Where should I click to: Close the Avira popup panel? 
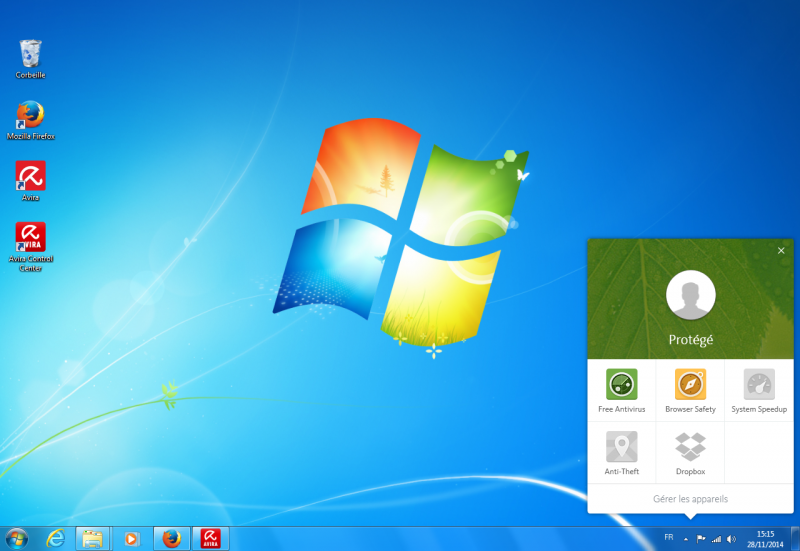point(781,251)
